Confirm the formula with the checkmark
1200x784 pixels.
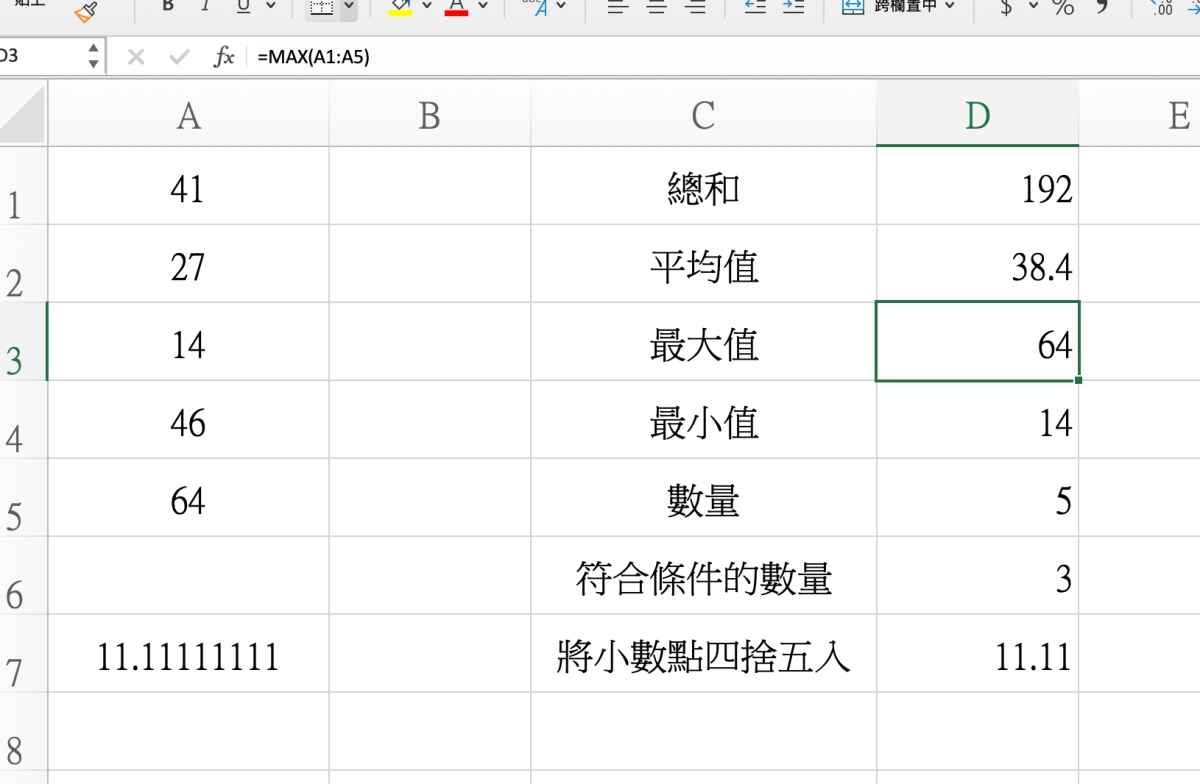pyautogui.click(x=179, y=57)
